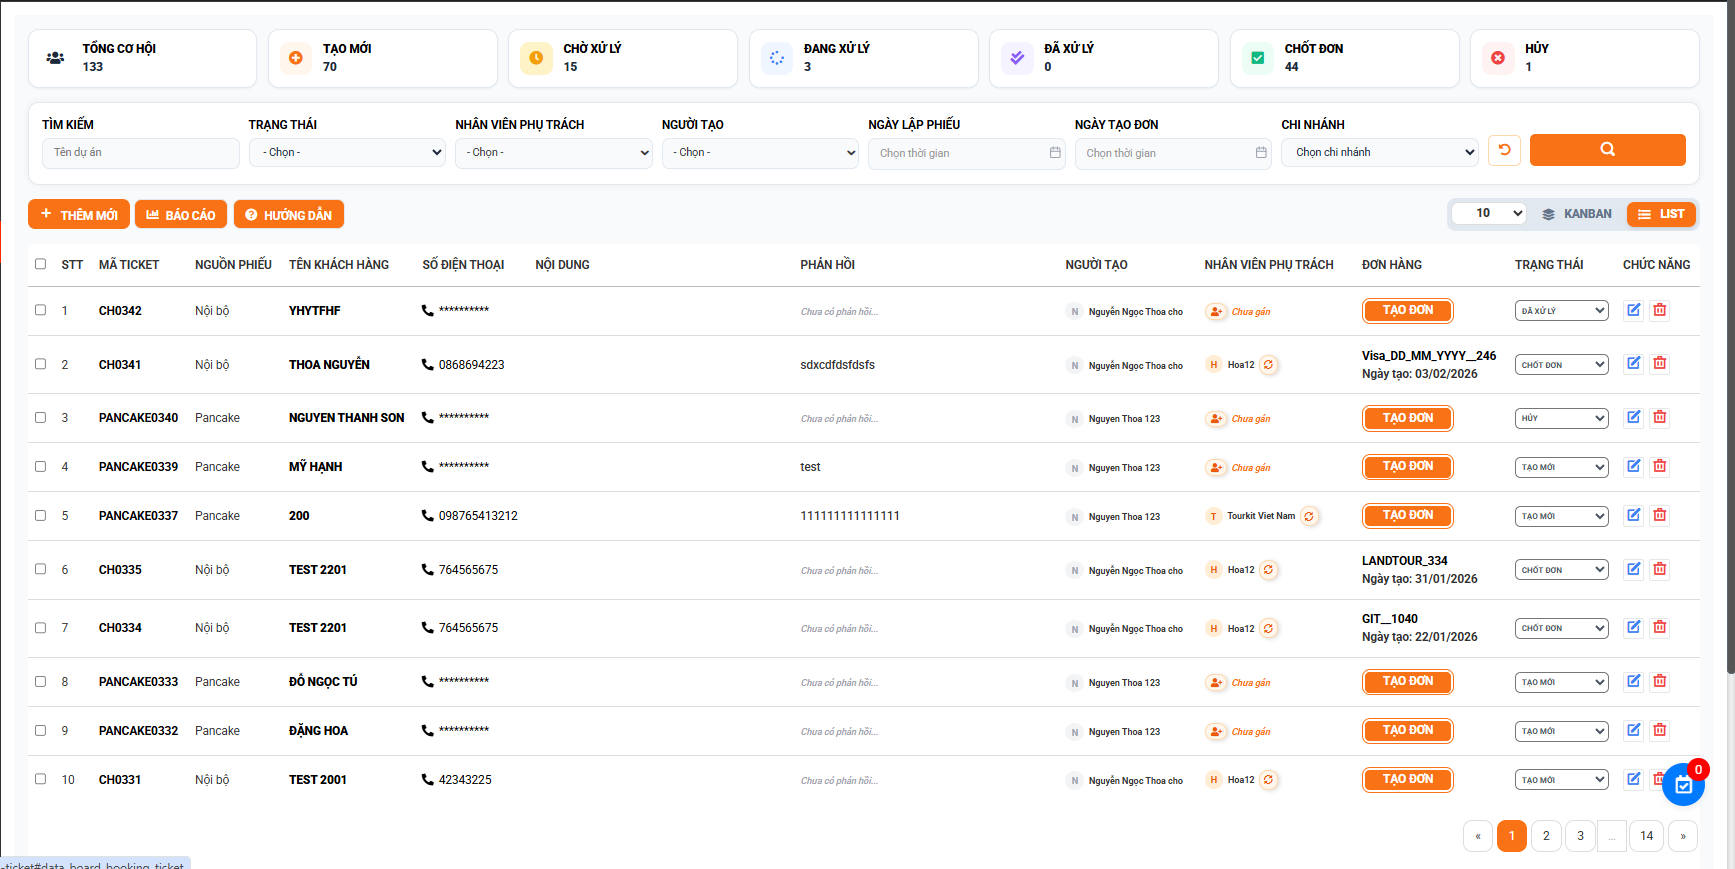This screenshot has width=1735, height=869.
Task: Click the orange search magnifier button
Action: 1607,150
